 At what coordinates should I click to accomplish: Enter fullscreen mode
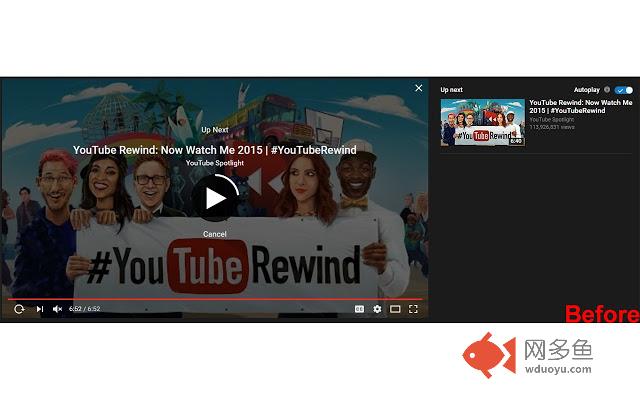coord(413,309)
